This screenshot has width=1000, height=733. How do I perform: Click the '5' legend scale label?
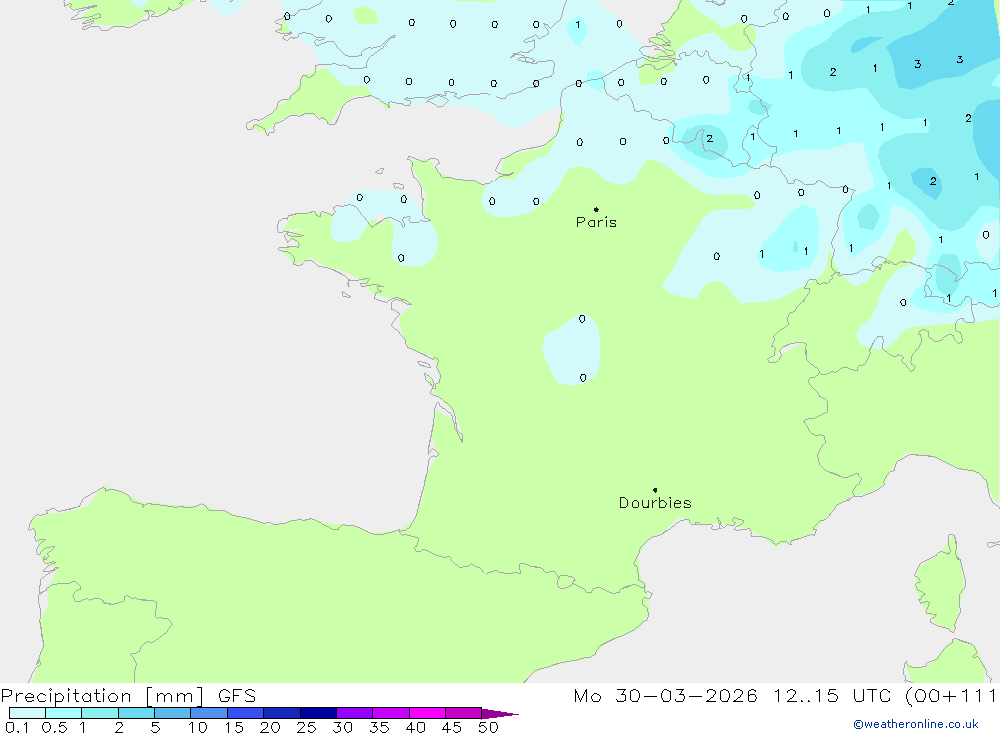[155, 727]
